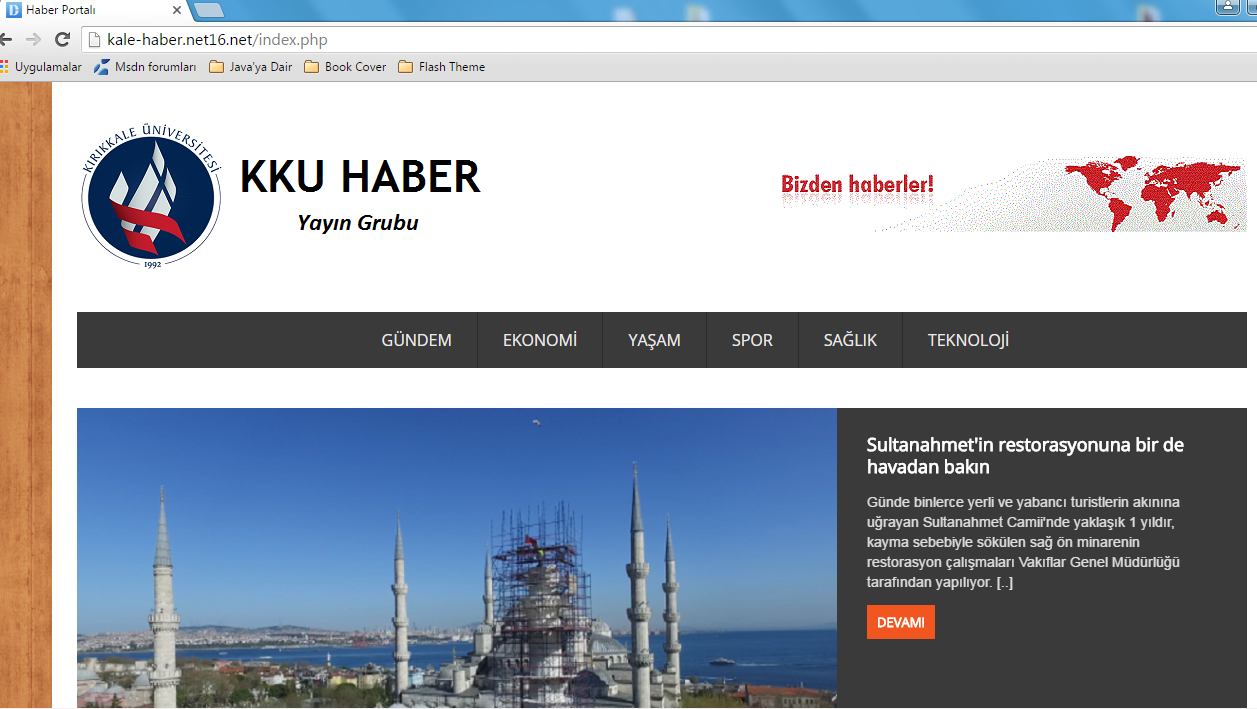
Task: Open the Uygulamalar apps shortcut
Action: coord(42,66)
